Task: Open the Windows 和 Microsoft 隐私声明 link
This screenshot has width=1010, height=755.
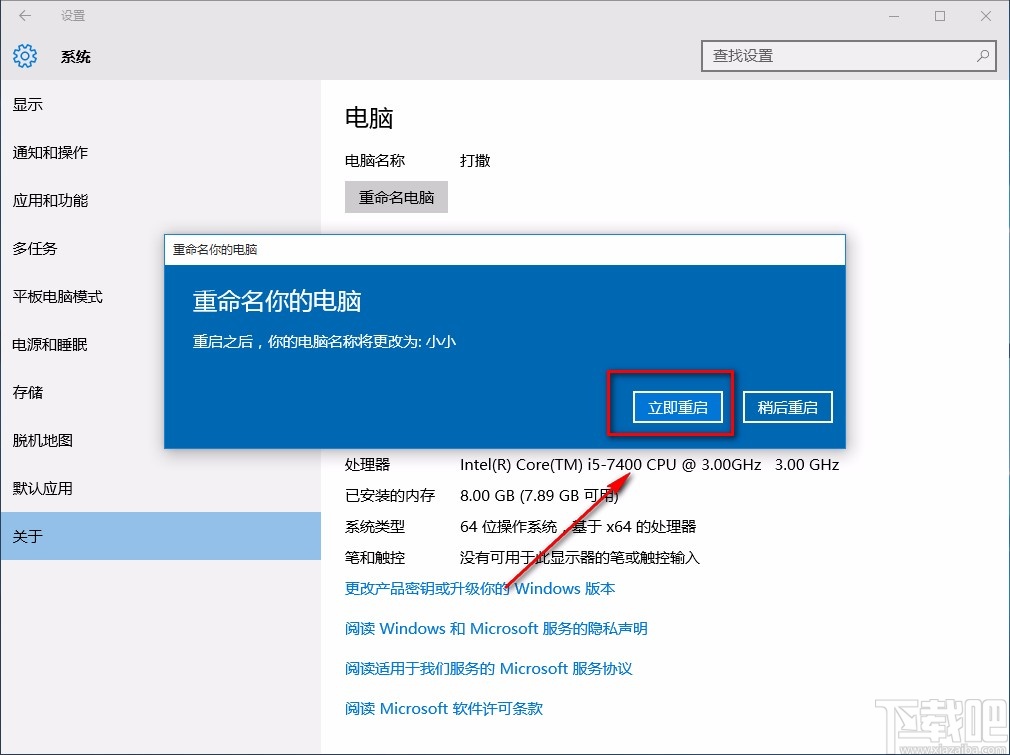Action: [498, 628]
